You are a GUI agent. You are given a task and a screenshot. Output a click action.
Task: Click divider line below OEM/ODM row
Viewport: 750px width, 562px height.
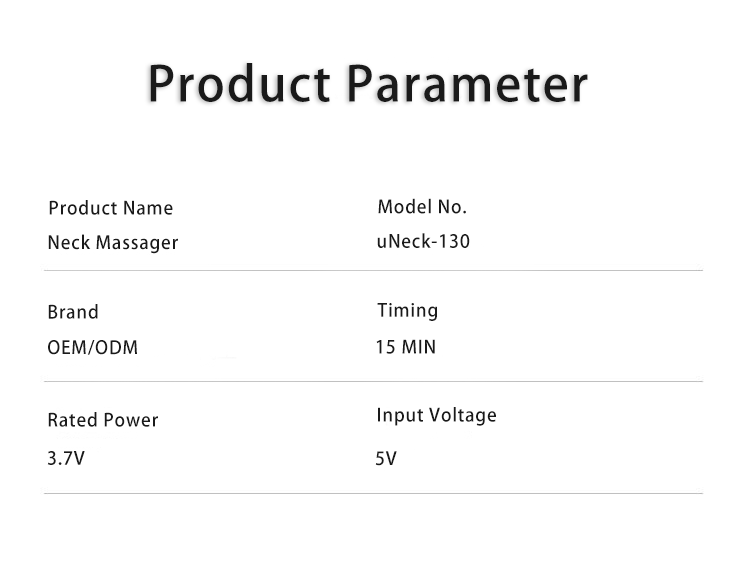click(373, 381)
